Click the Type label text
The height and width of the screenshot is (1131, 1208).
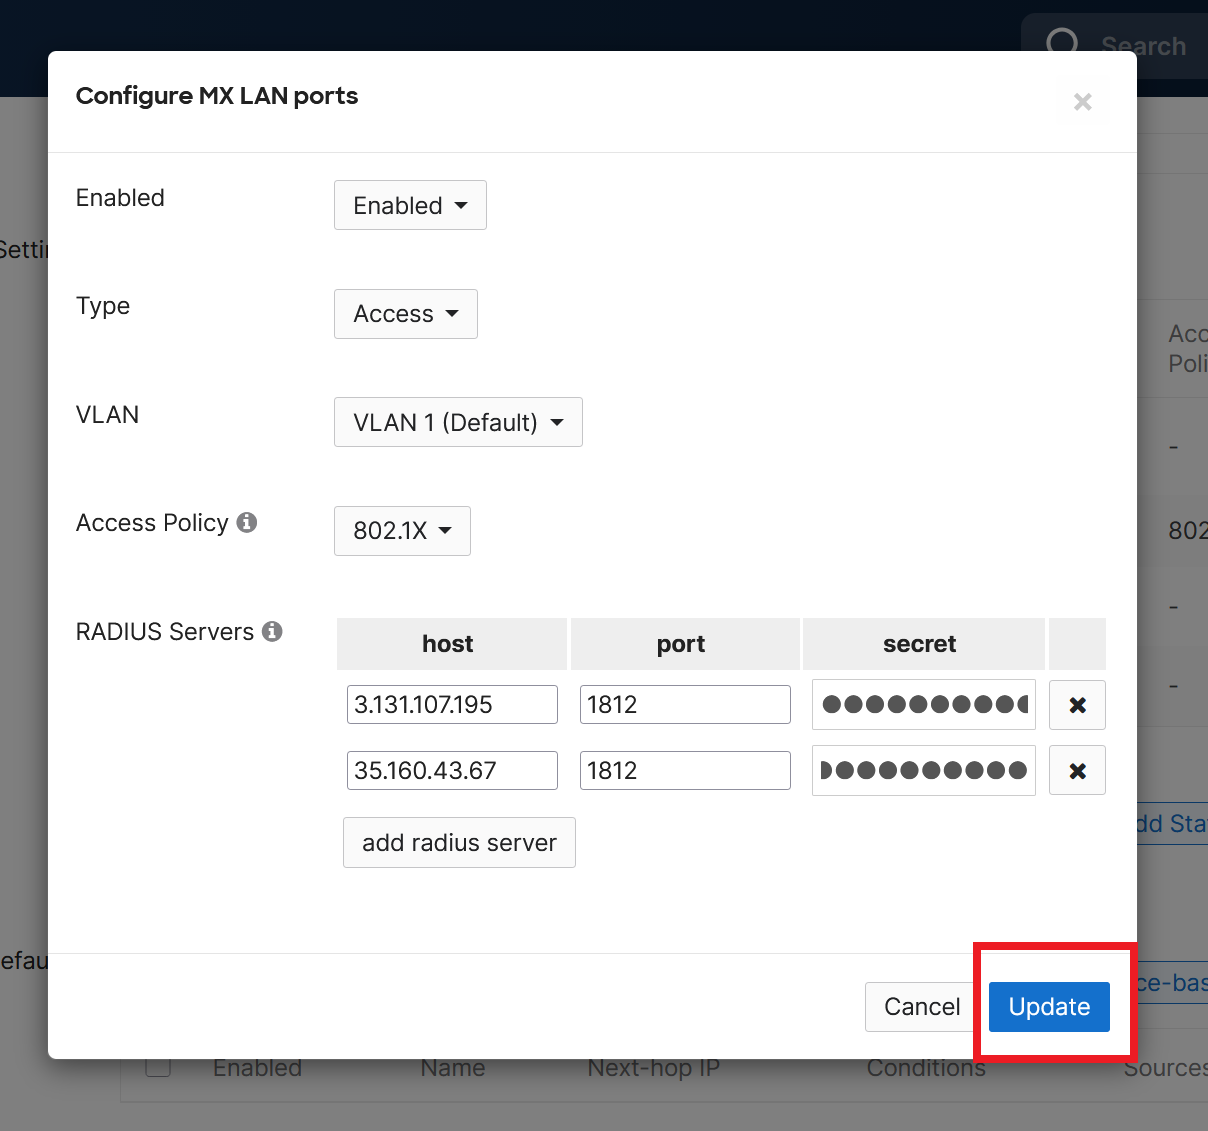tap(103, 306)
